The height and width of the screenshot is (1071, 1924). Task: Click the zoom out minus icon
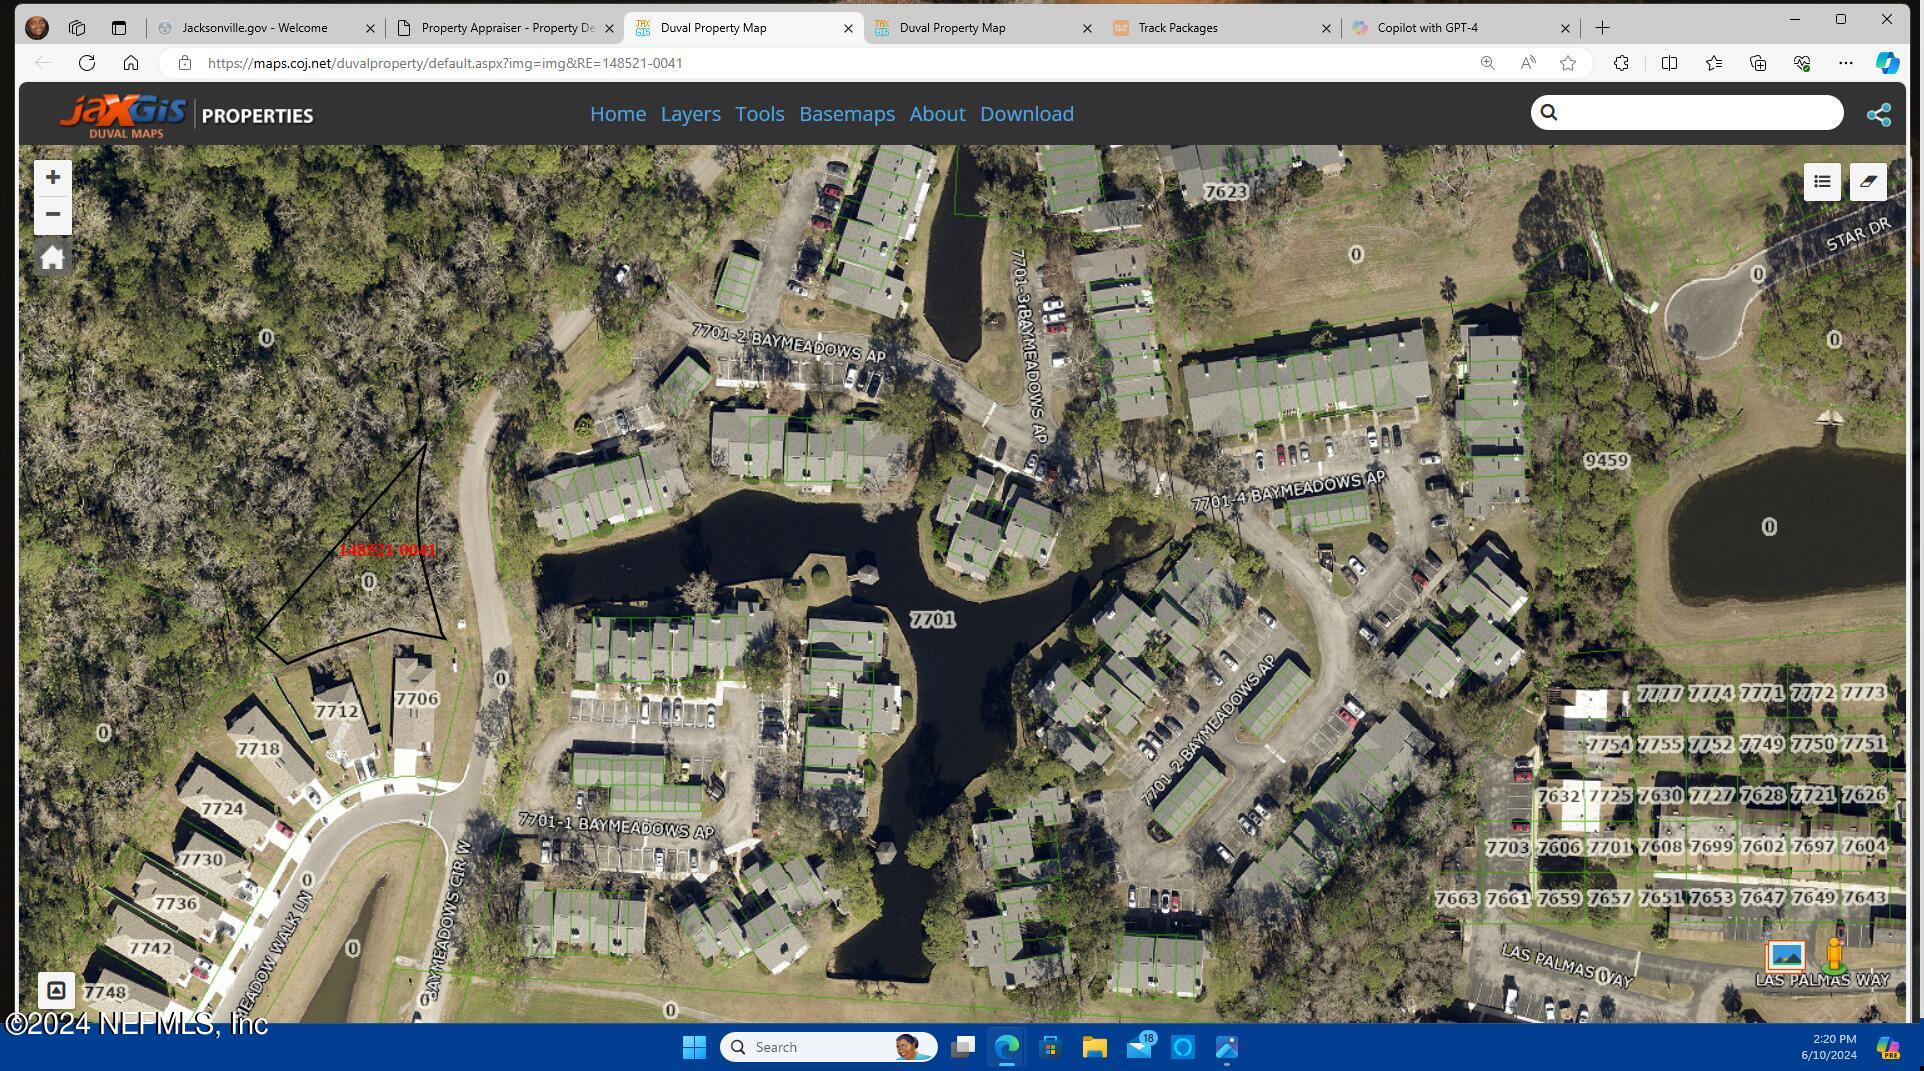[x=52, y=214]
